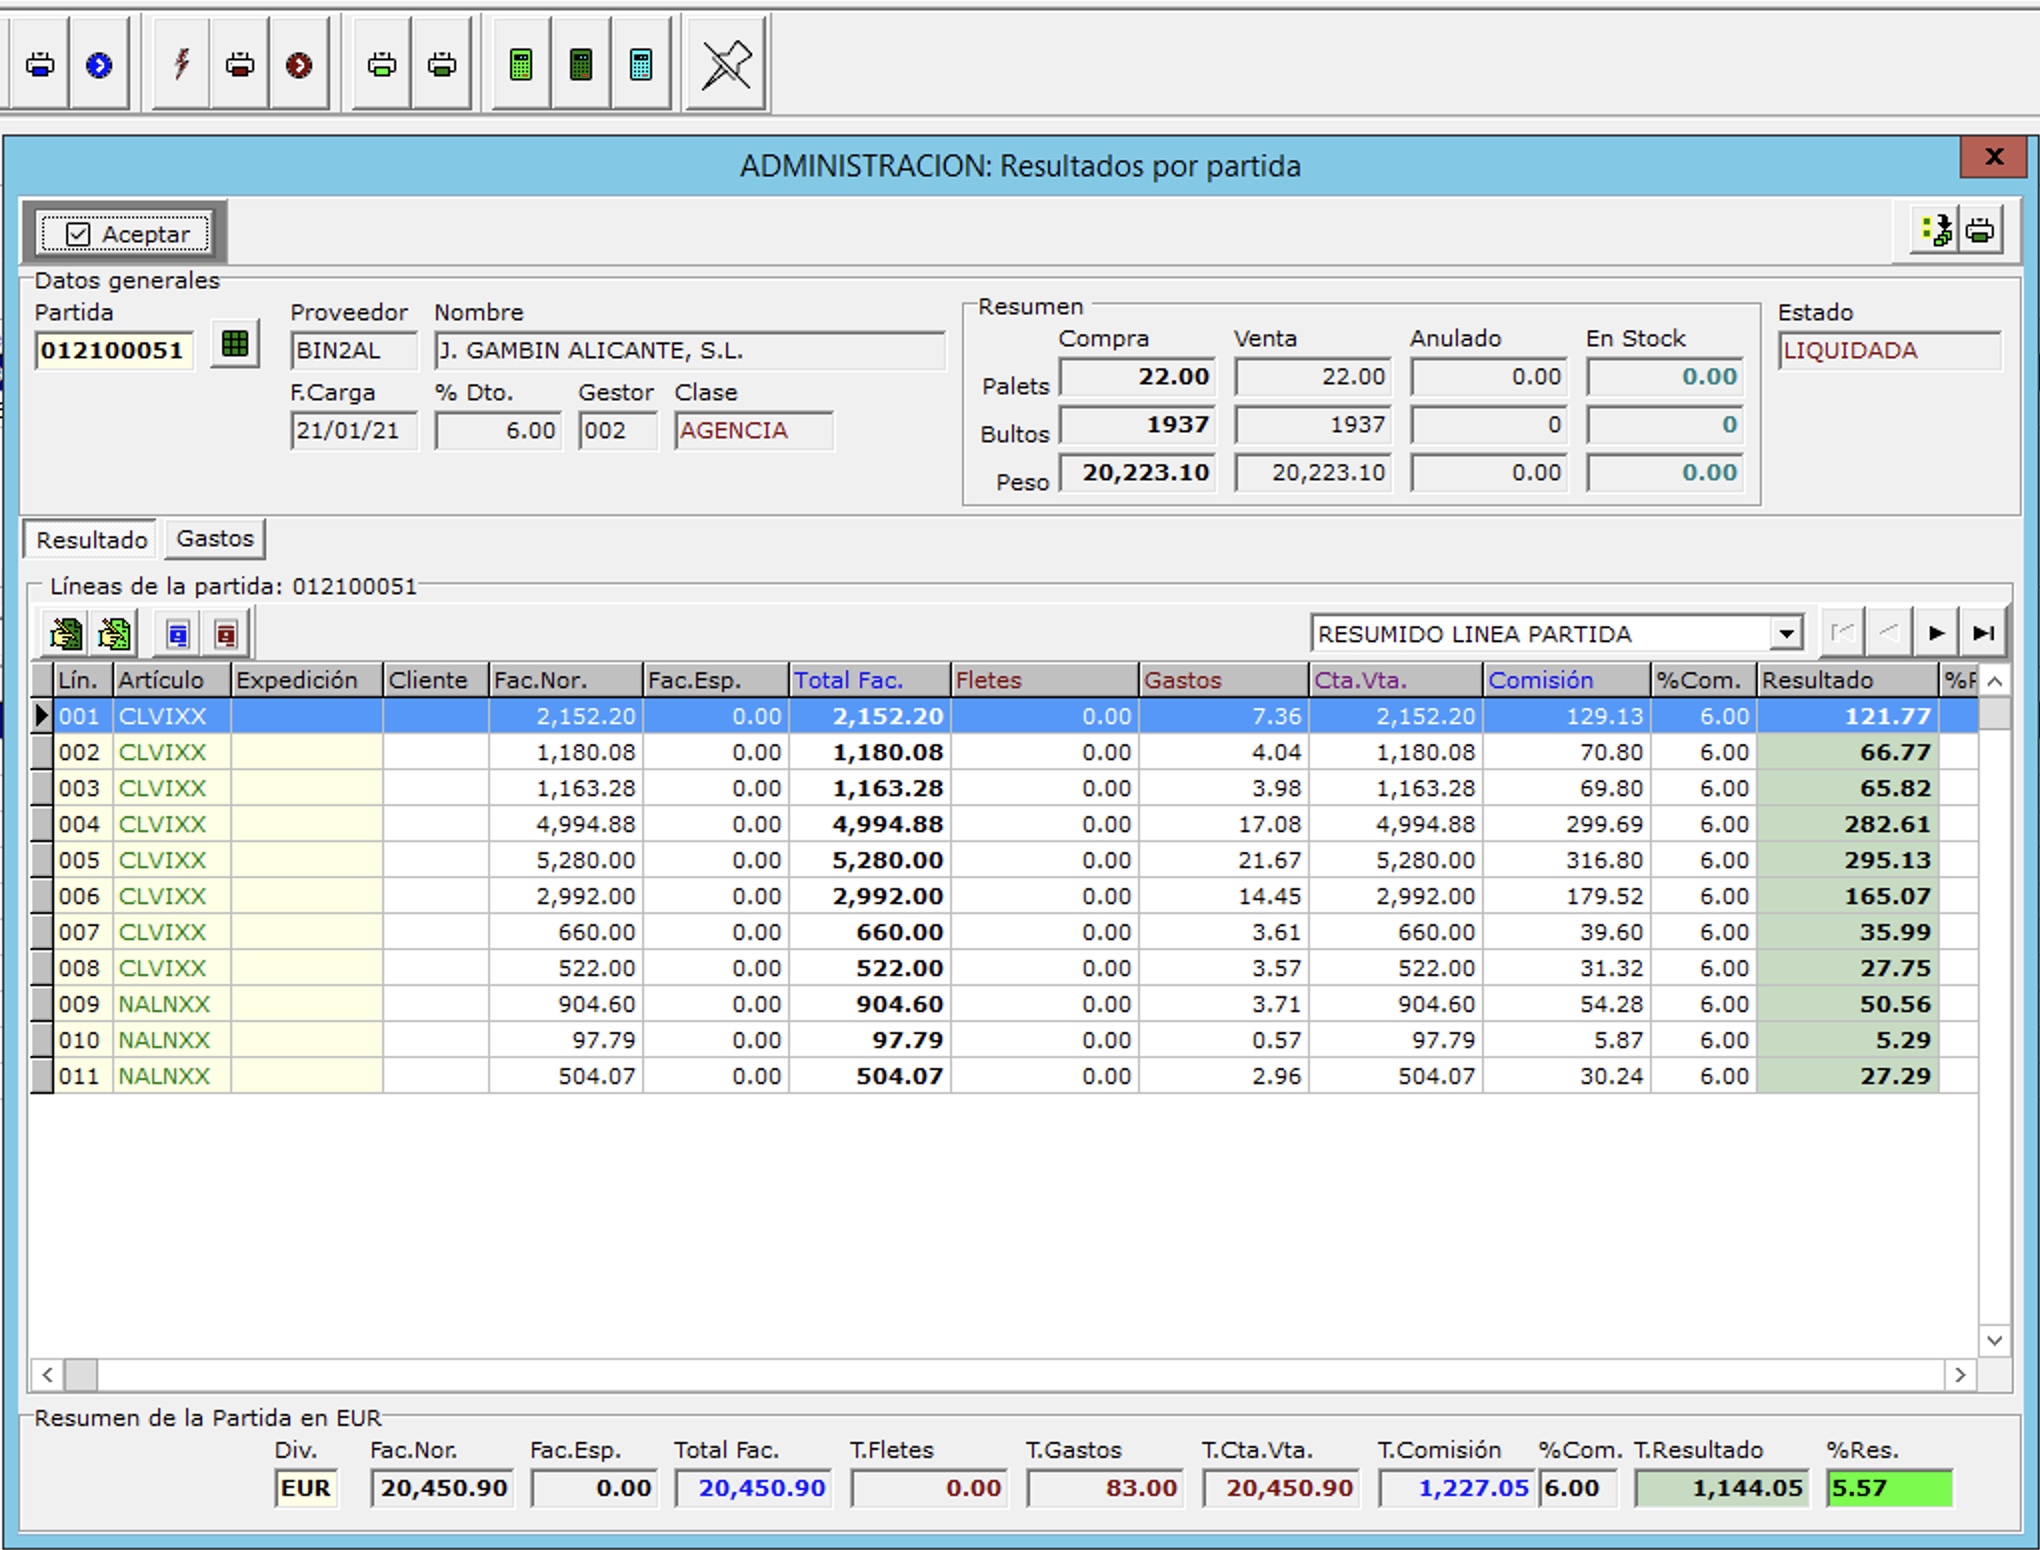Jump to last record arrow
Screen dimensions: 2040x1550
click(1984, 633)
